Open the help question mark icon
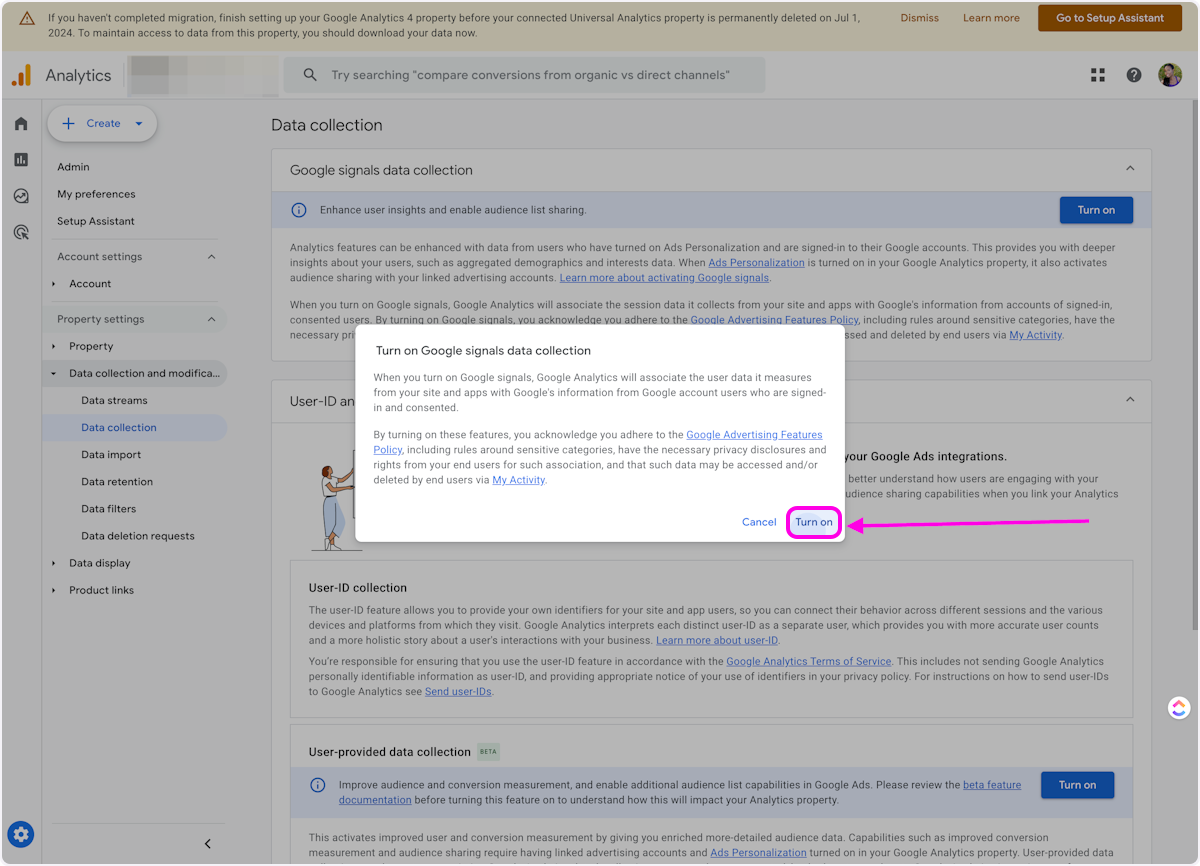 coord(1134,75)
